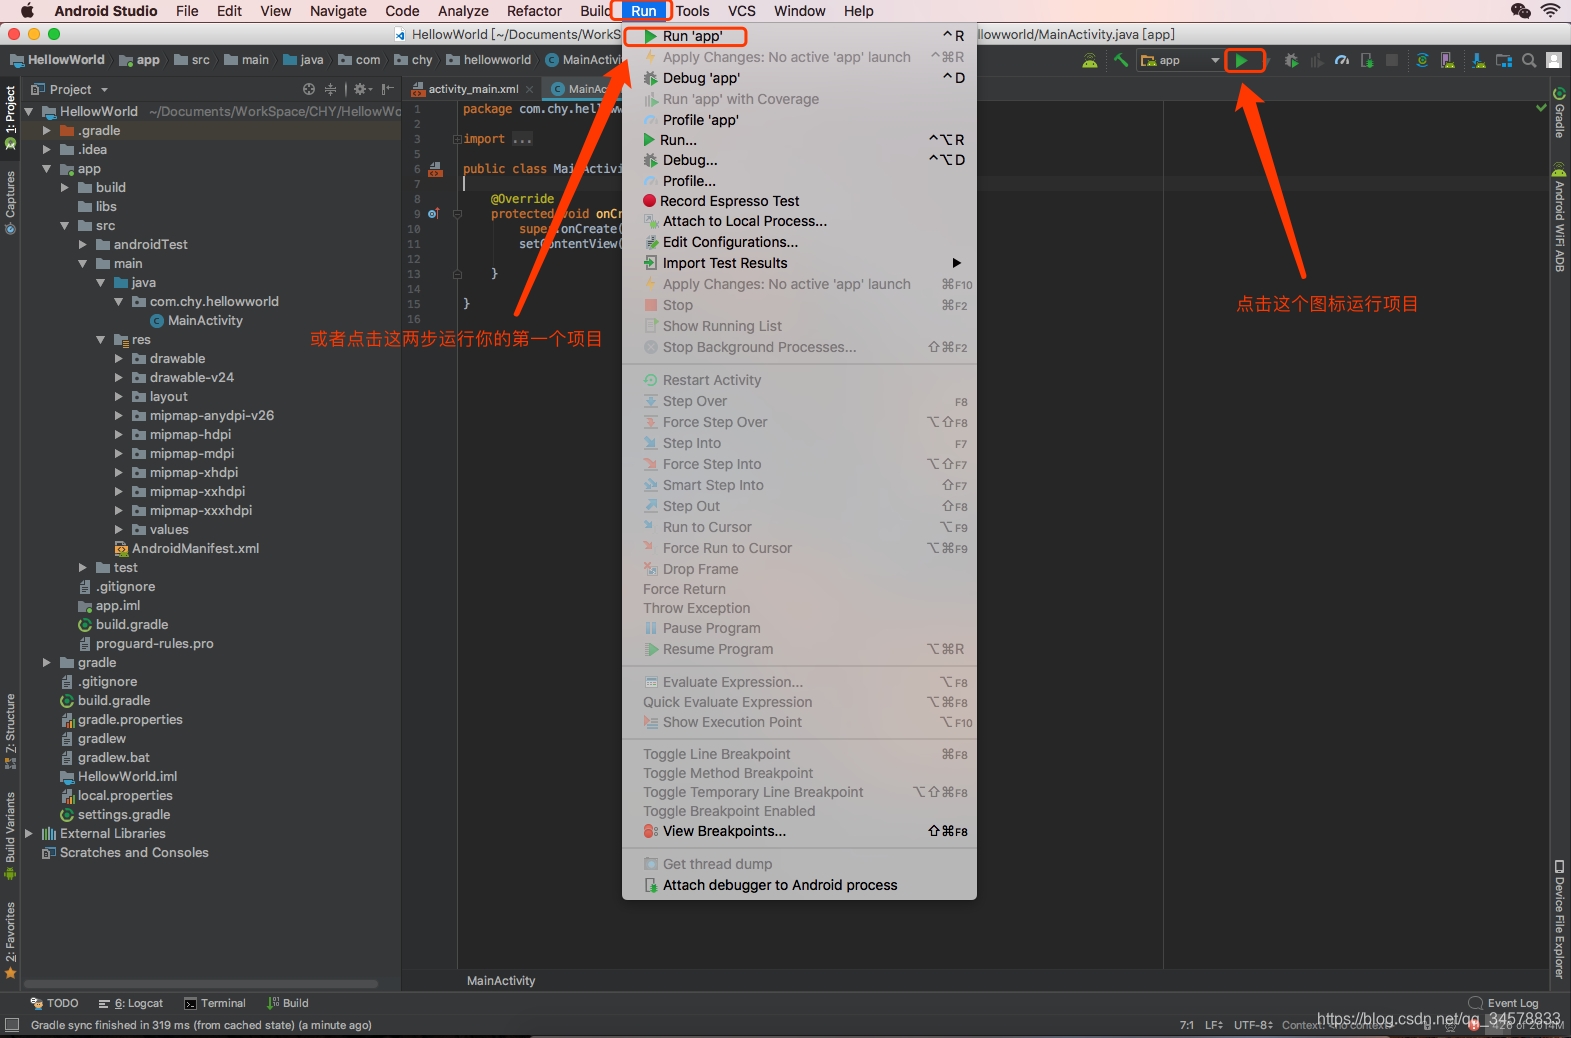Close the activity_main.xml tab
The image size is (1571, 1038).
click(x=531, y=89)
